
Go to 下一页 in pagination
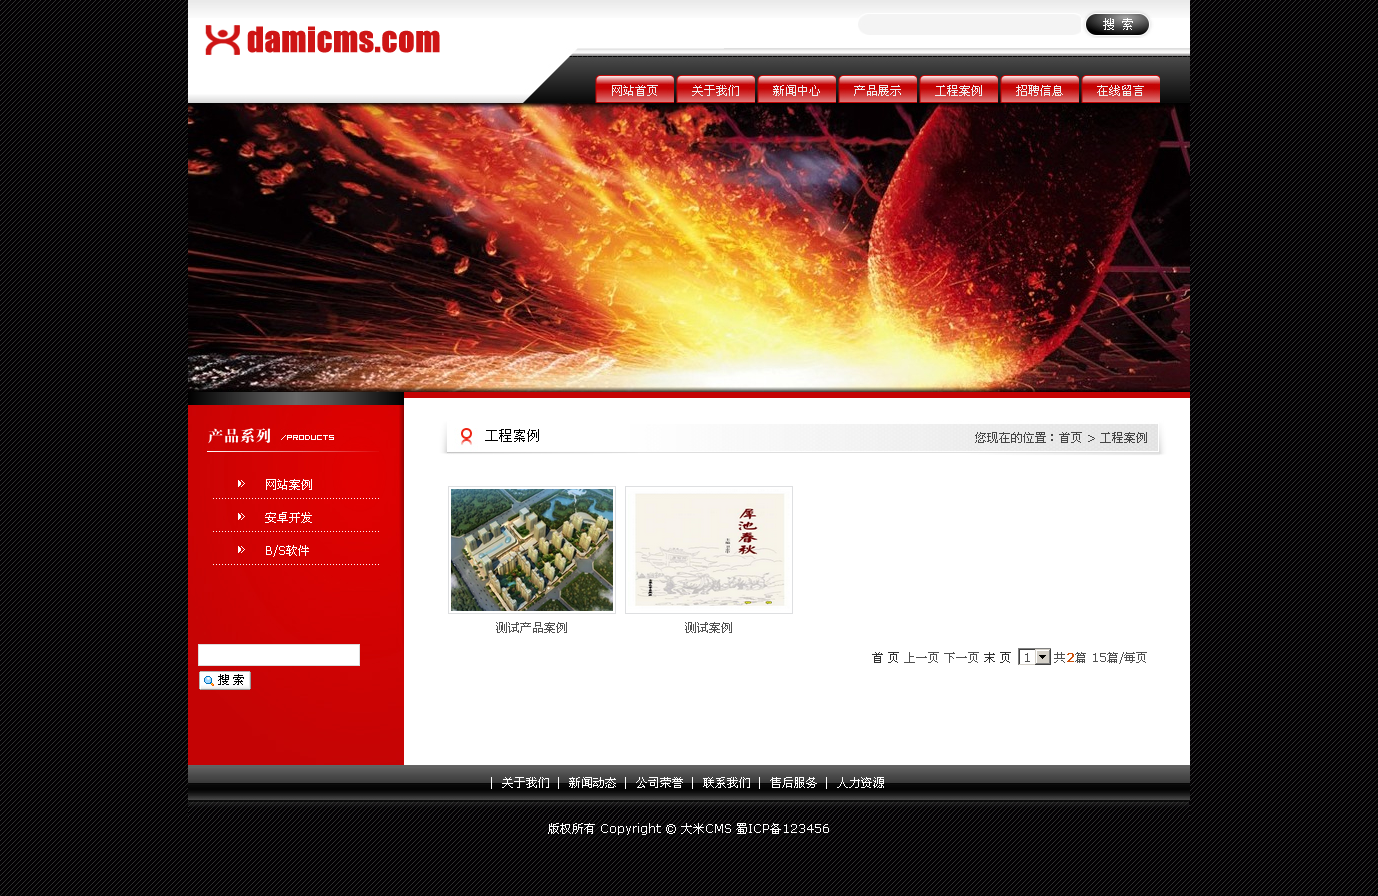click(962, 658)
